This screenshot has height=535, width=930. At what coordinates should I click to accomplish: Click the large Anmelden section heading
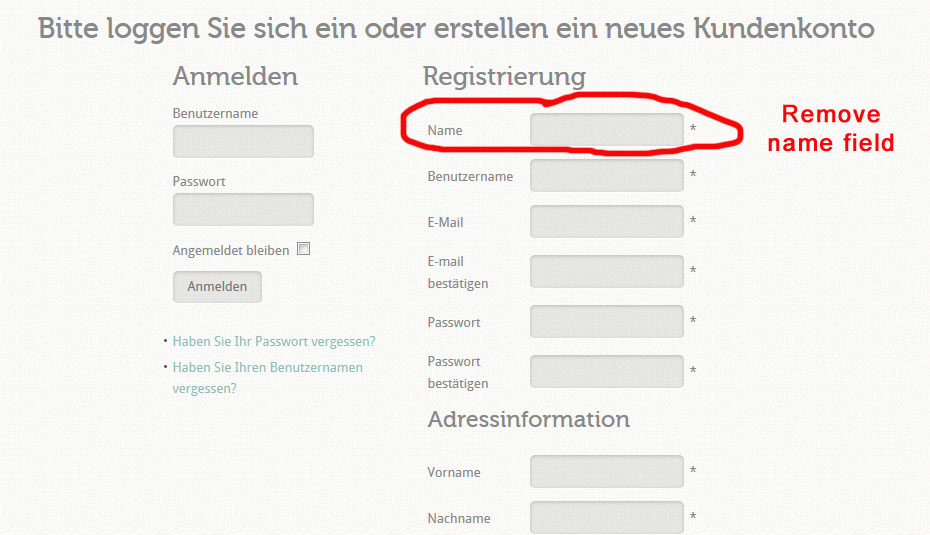point(235,76)
